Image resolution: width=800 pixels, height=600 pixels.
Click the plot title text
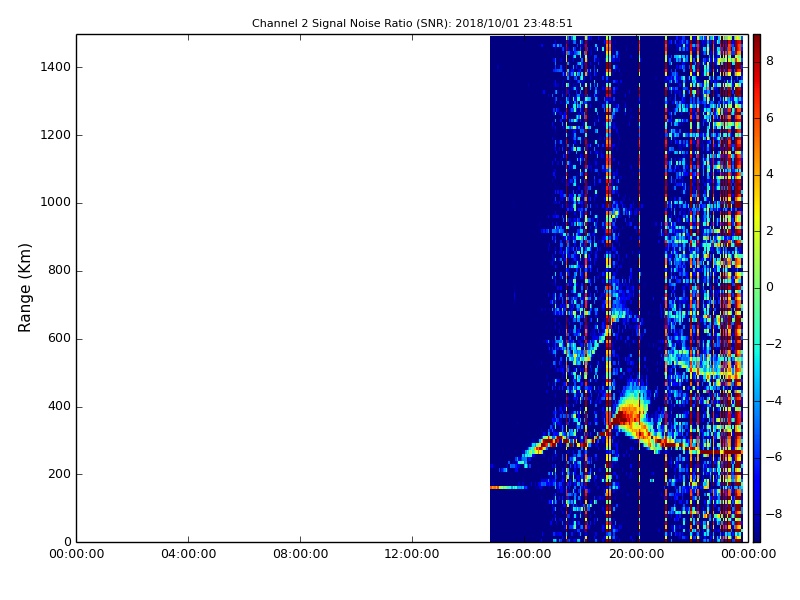tap(412, 23)
